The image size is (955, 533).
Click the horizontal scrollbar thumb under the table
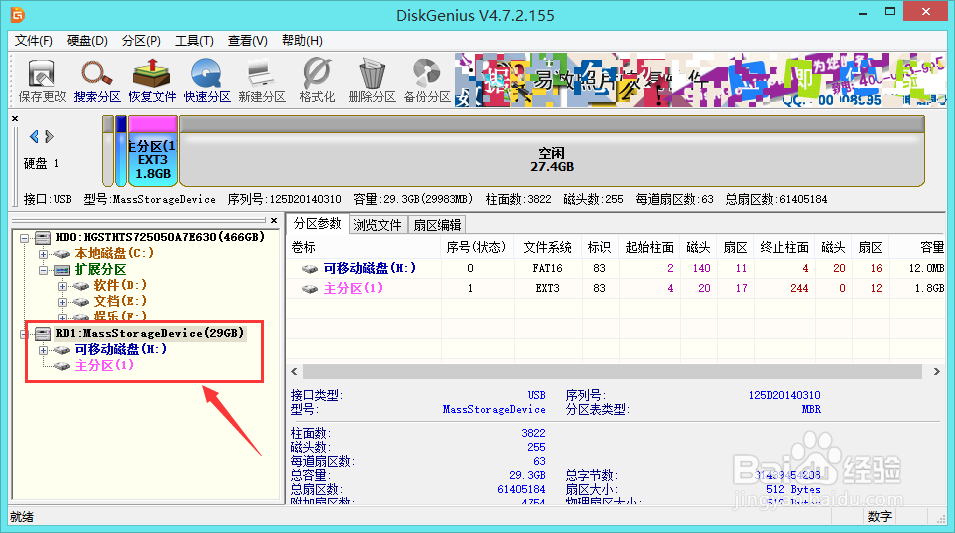(x=613, y=372)
